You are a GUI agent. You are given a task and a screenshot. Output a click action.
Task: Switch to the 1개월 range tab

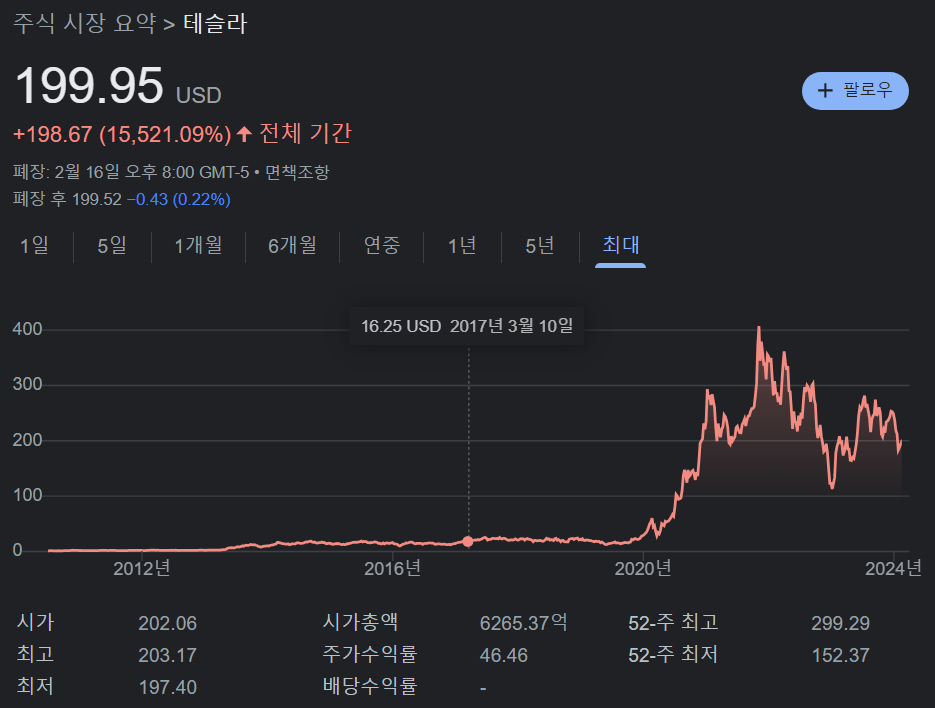(198, 245)
